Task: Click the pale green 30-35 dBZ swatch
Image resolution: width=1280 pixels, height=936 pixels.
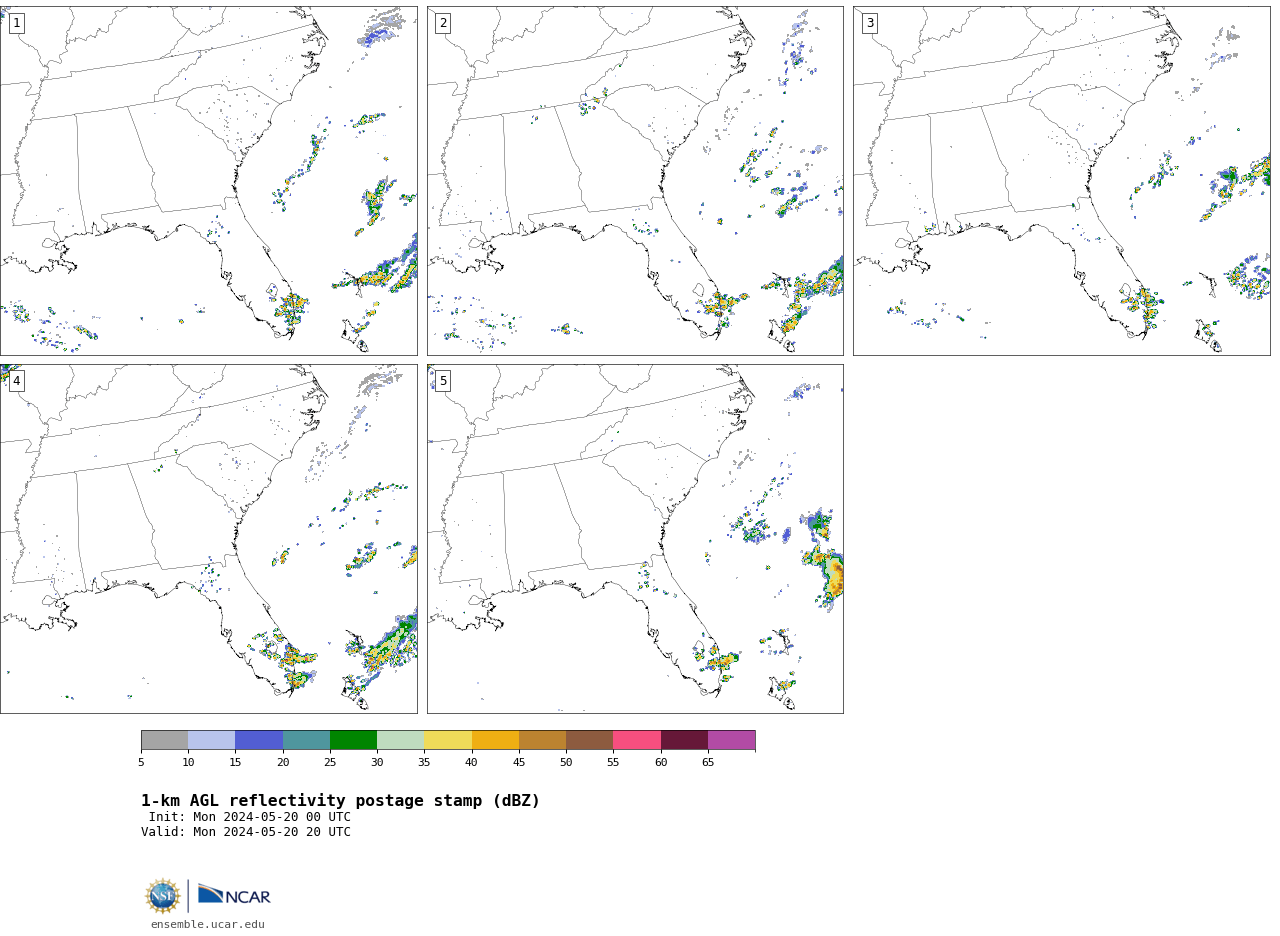Action: coord(400,740)
